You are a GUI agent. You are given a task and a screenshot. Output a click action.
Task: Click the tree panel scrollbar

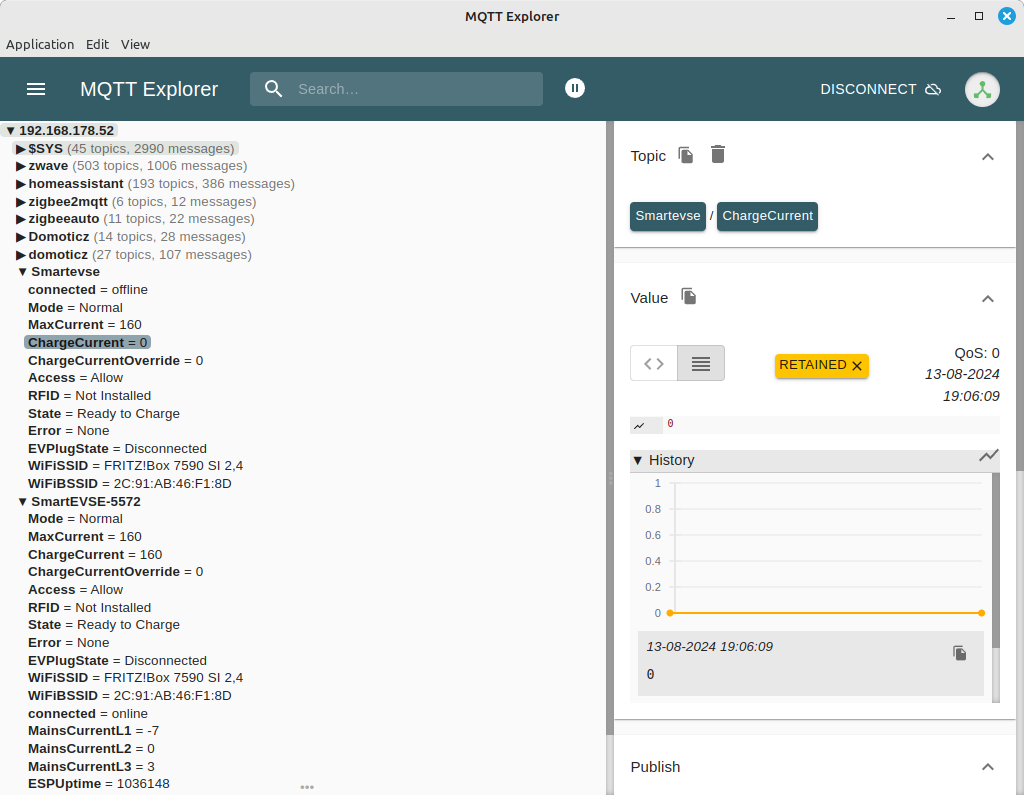coord(610,428)
